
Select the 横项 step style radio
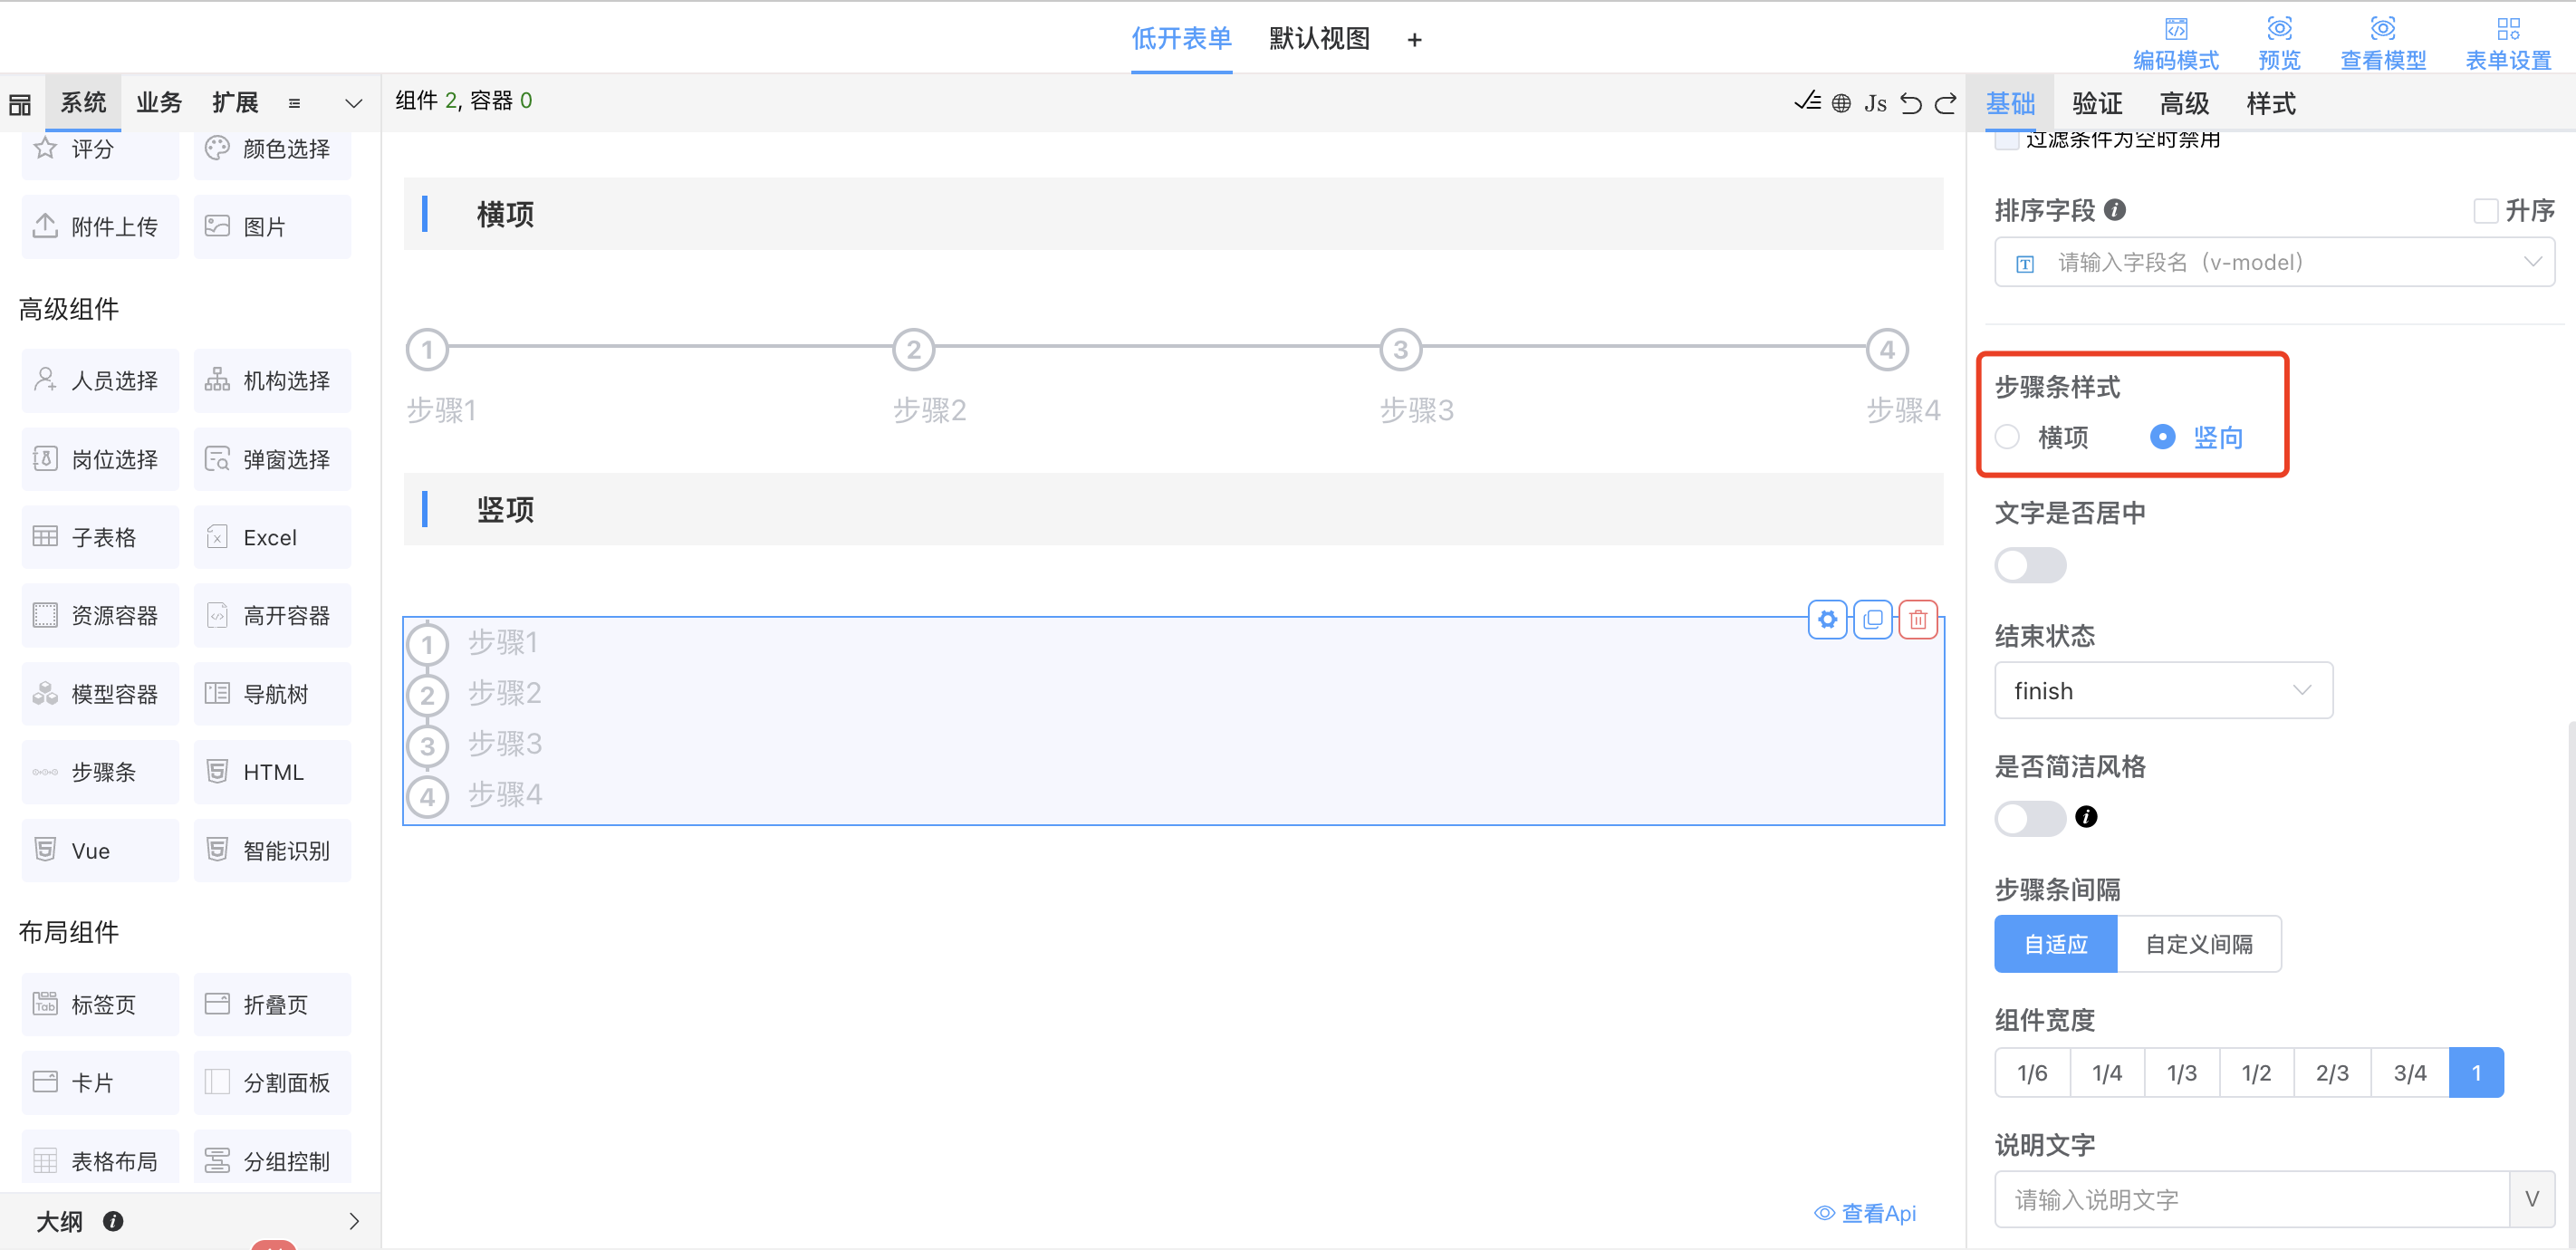point(2007,437)
